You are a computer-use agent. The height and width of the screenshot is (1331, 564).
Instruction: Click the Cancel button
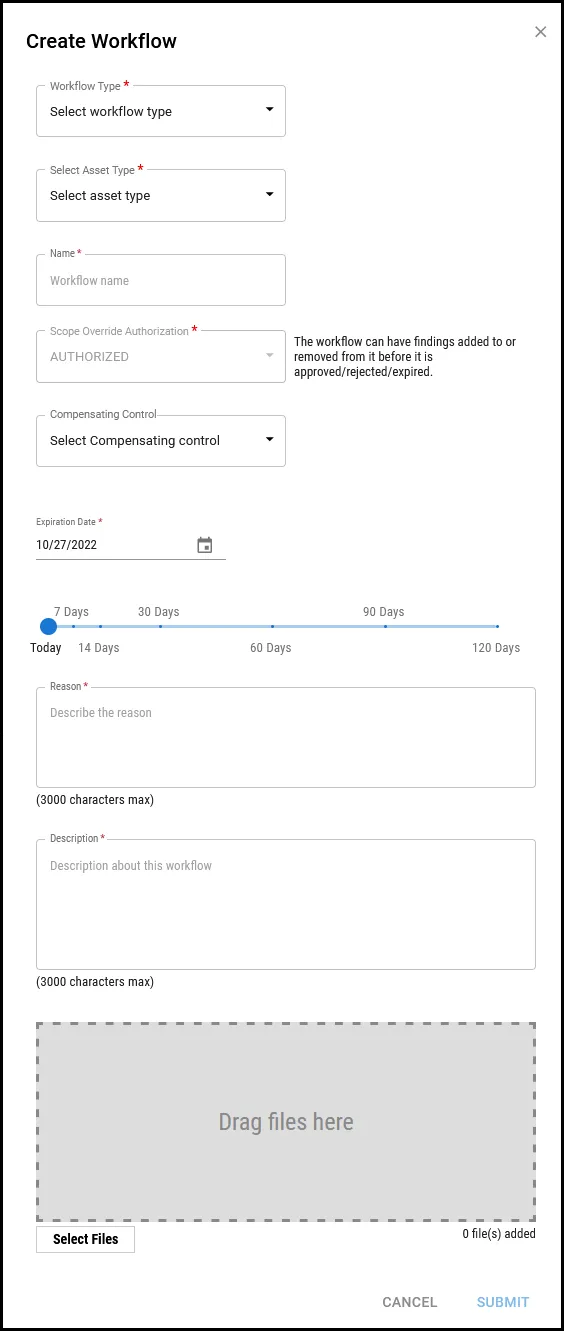(410, 1302)
